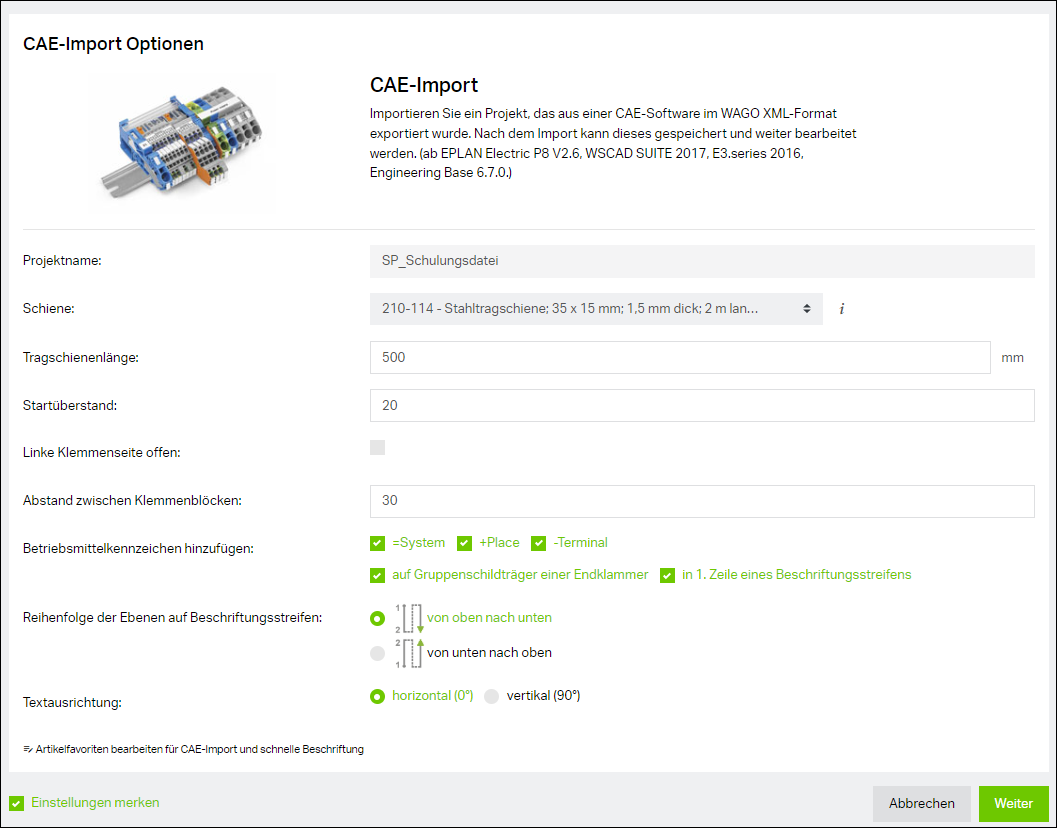Click the Weiter button

pos(1013,803)
